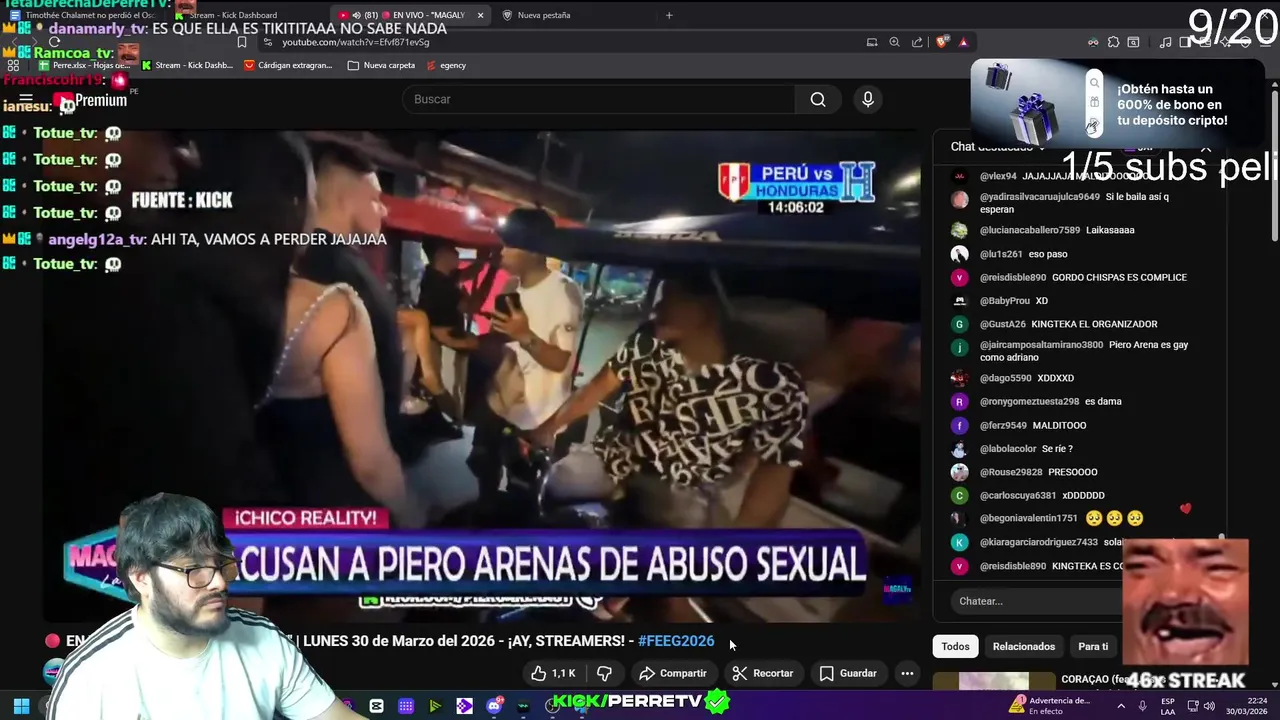This screenshot has height=720, width=1280.
Task: Open Cárdigan extragran... bookmark
Action: click(x=288, y=65)
